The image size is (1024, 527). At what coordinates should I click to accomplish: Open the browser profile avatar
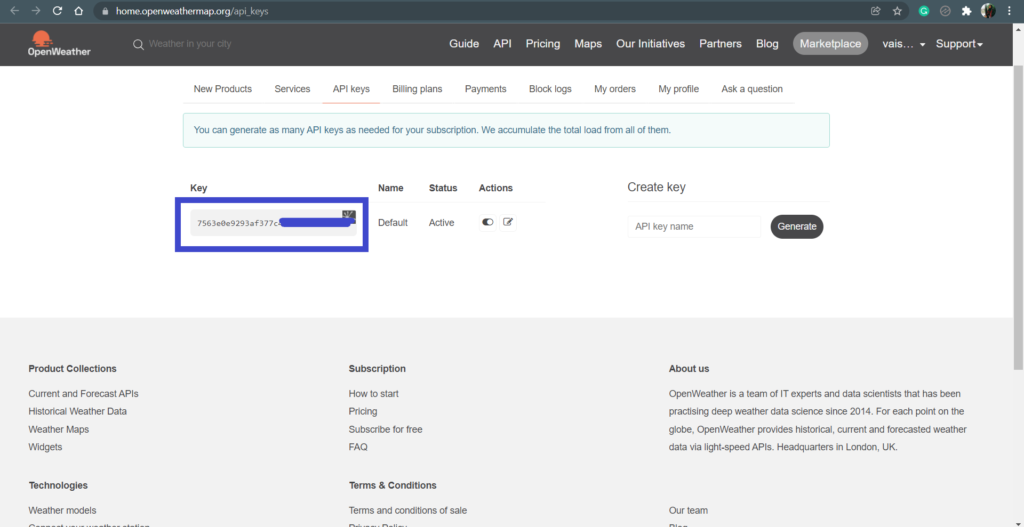click(x=988, y=11)
